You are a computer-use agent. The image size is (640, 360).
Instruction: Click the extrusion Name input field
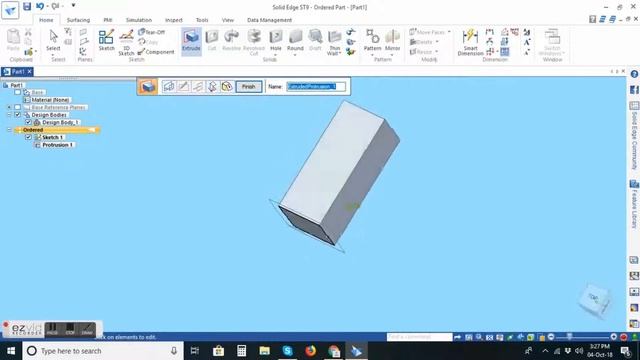pyautogui.click(x=316, y=87)
